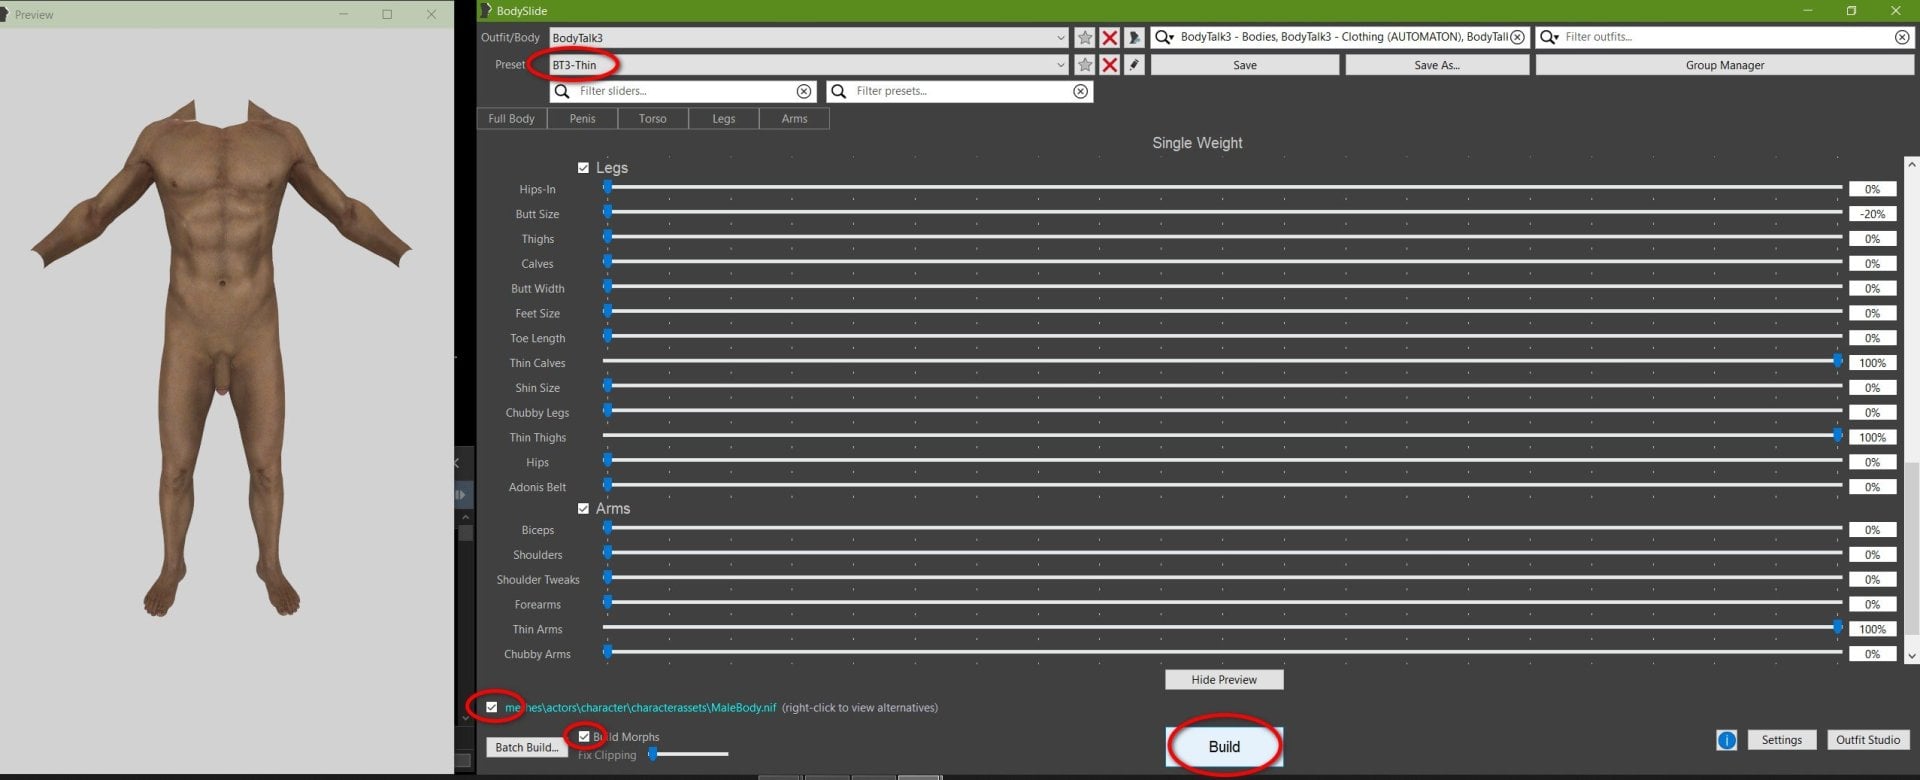Click the Thin Arms slider handle
Screen dimensions: 1920x780
1837,627
